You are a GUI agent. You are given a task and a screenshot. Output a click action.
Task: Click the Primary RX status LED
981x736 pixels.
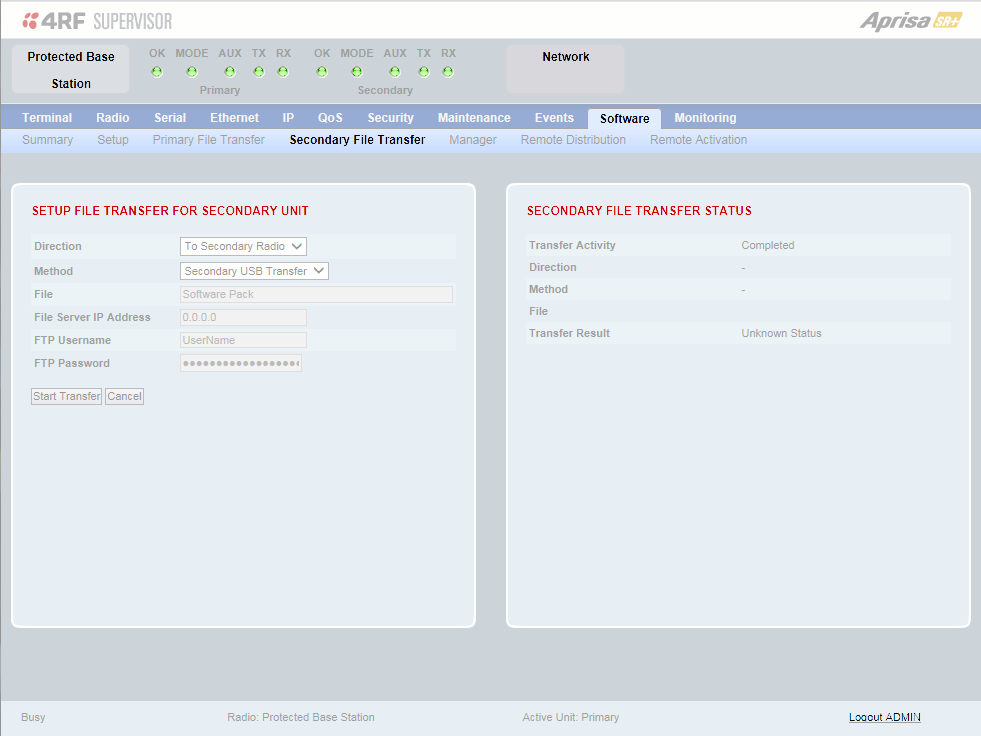coord(283,72)
